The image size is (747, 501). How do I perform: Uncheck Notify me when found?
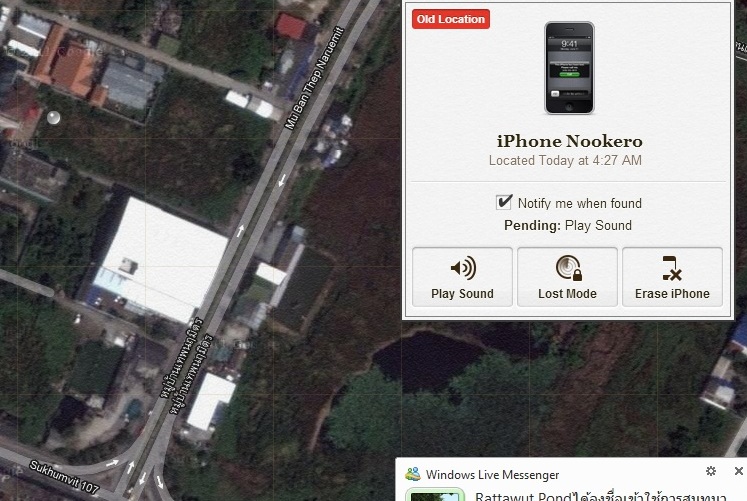[x=504, y=202]
